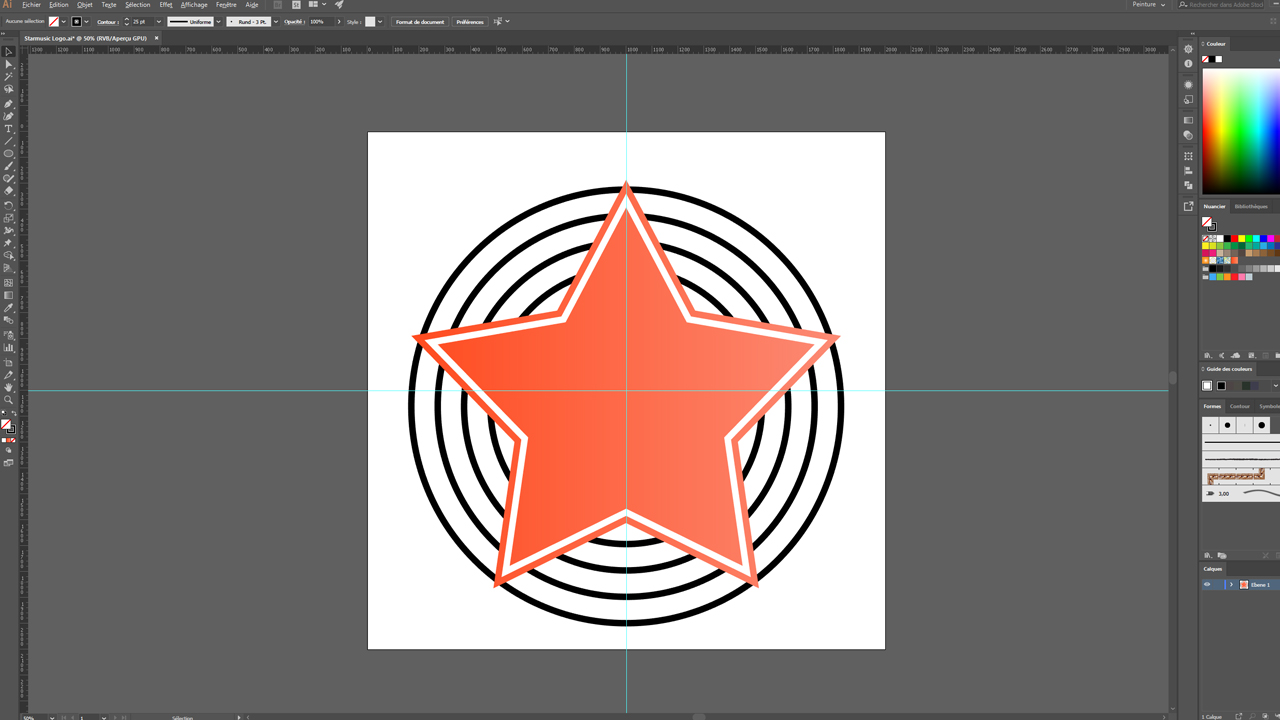
Task: Select the Selection (black arrow) tool
Action: click(9, 52)
